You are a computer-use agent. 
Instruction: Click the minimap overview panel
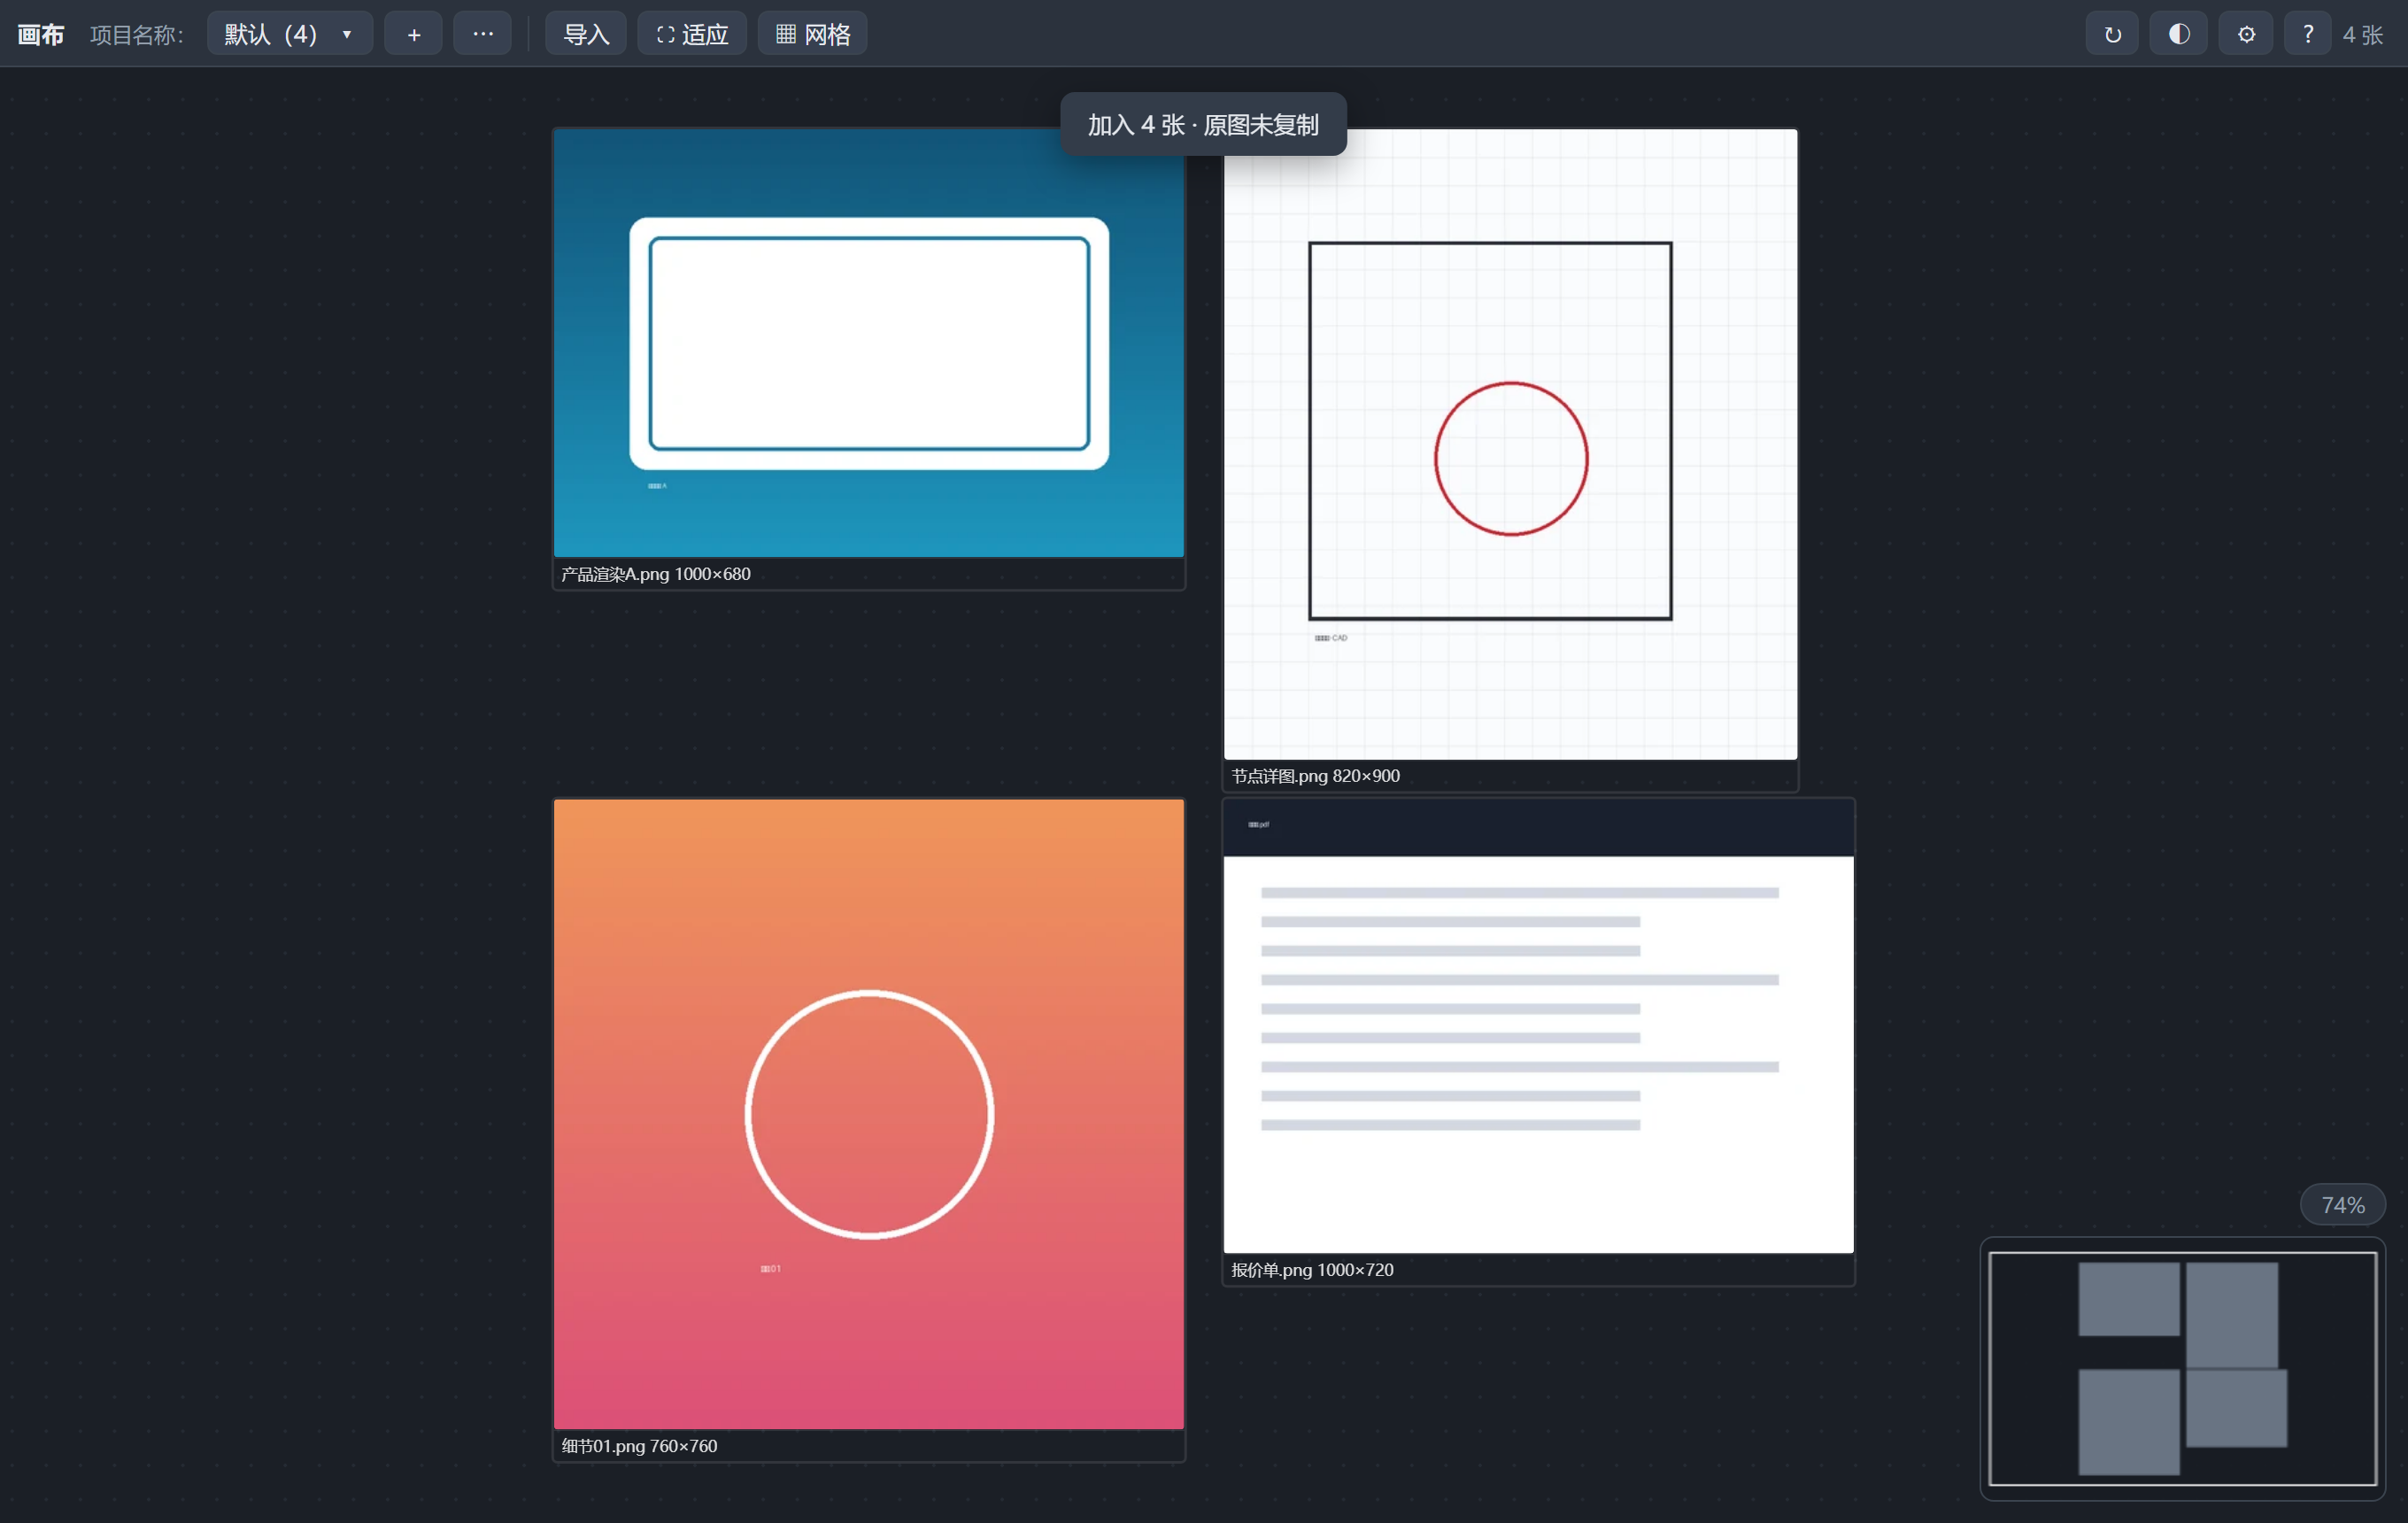[2183, 1368]
